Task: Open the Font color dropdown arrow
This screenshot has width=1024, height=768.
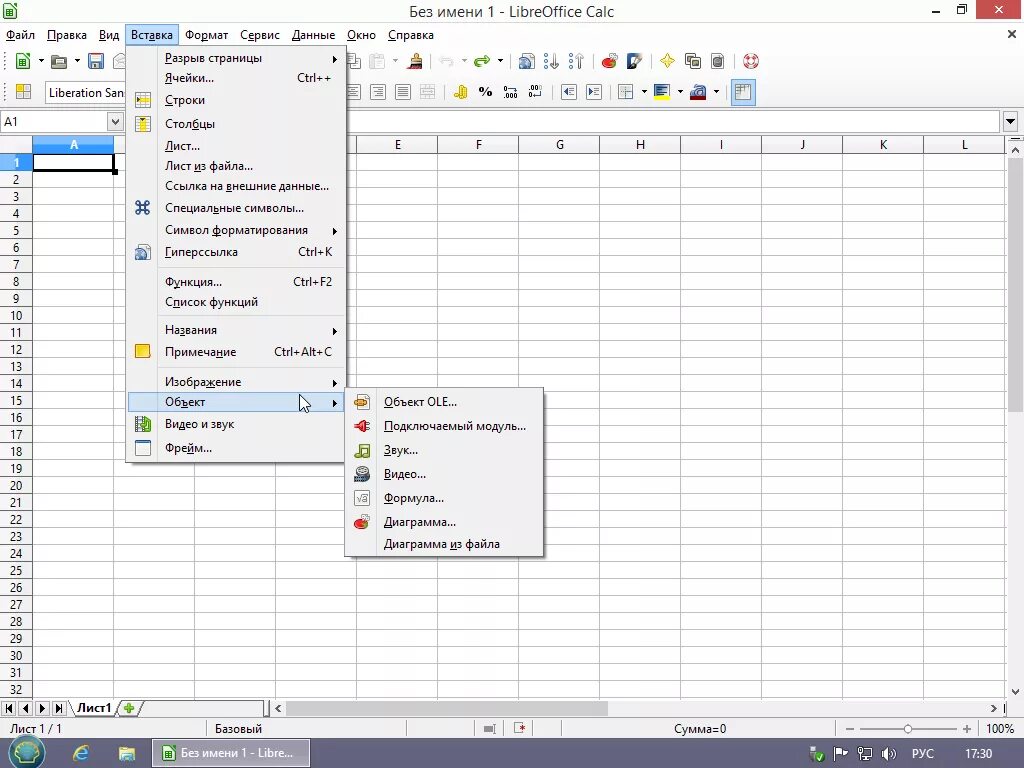Action: click(716, 92)
